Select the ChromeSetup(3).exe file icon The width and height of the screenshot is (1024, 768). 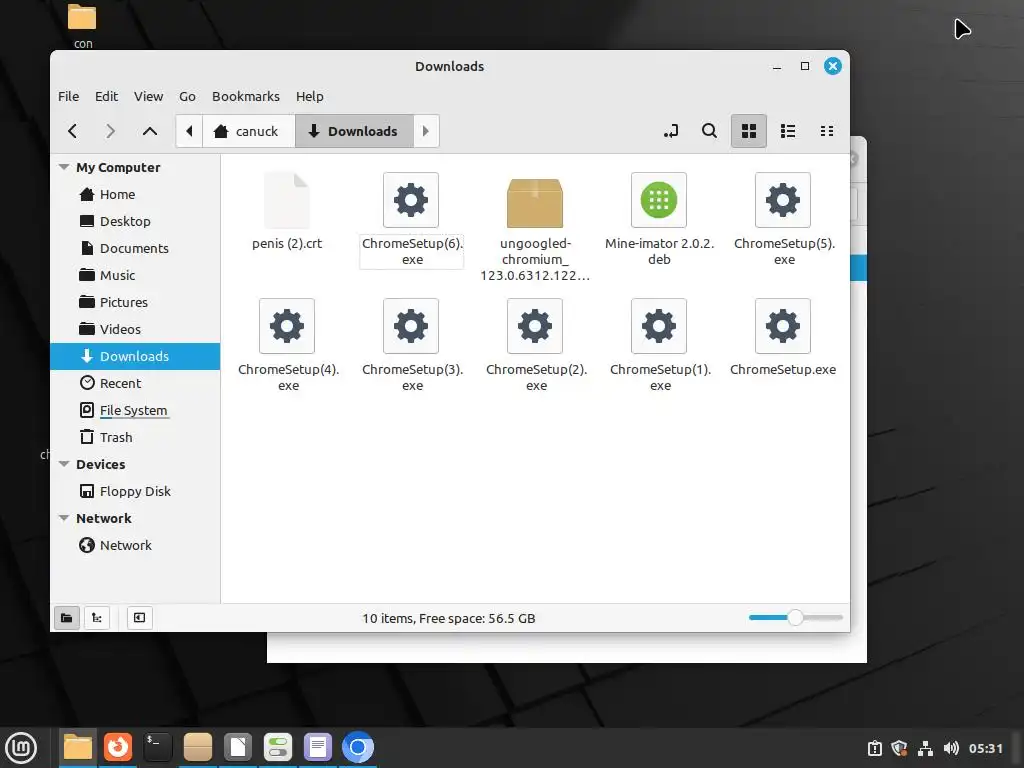(x=411, y=326)
